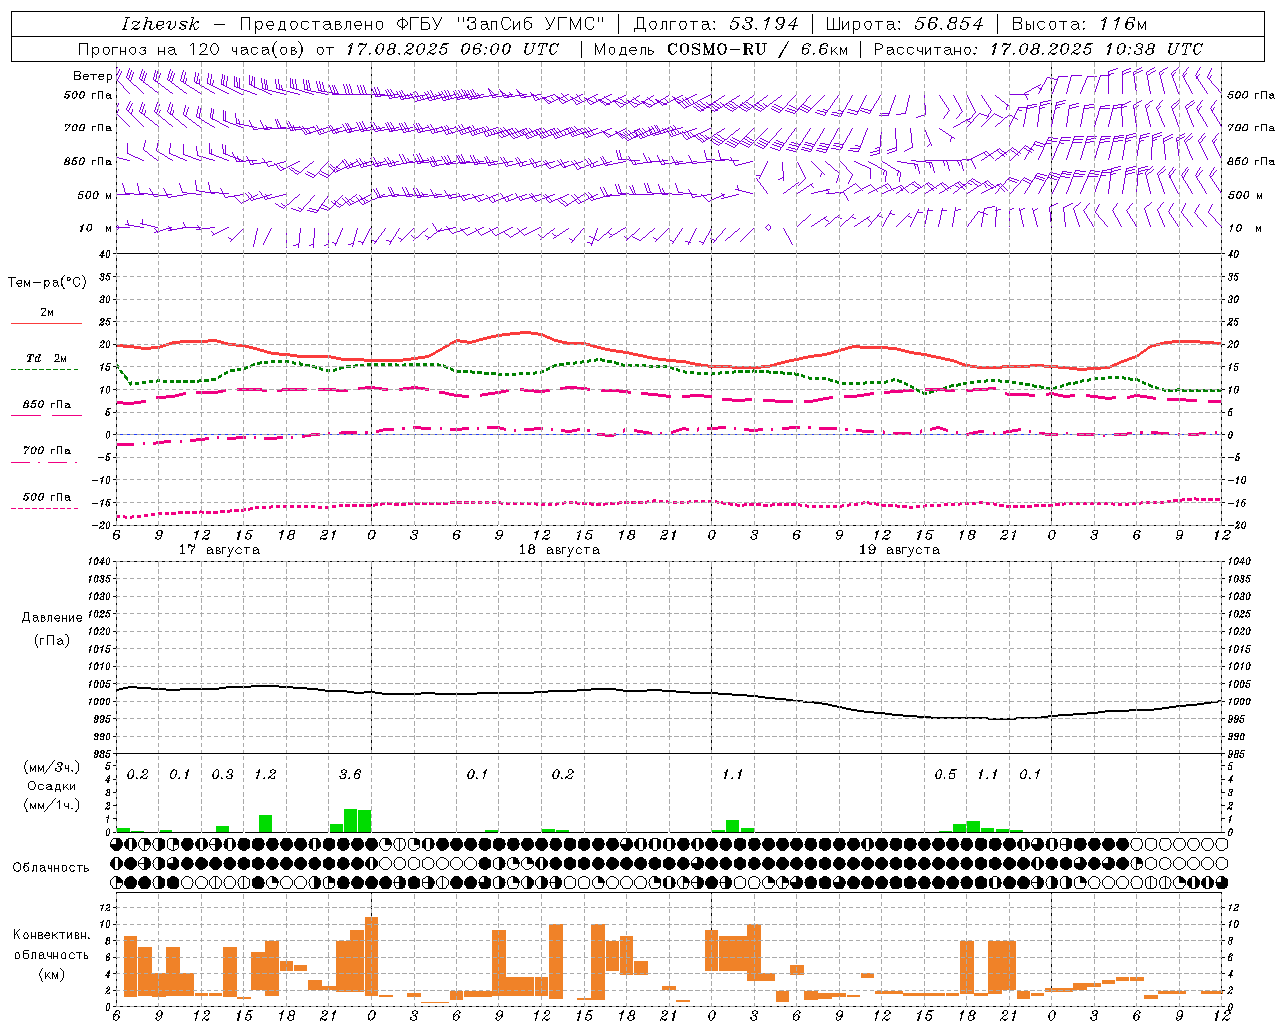This screenshot has width=1280, height=1024.
Task: Click the Высота: 116м elevation value
Action: coord(1079,24)
